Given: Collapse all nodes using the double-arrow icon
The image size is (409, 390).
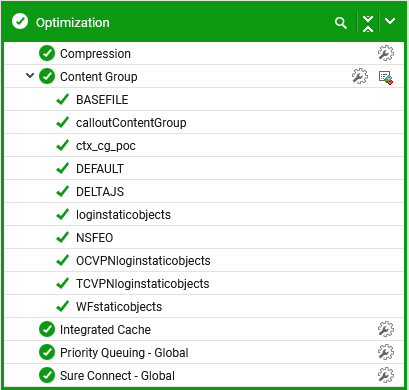Looking at the screenshot, I should [368, 23].
